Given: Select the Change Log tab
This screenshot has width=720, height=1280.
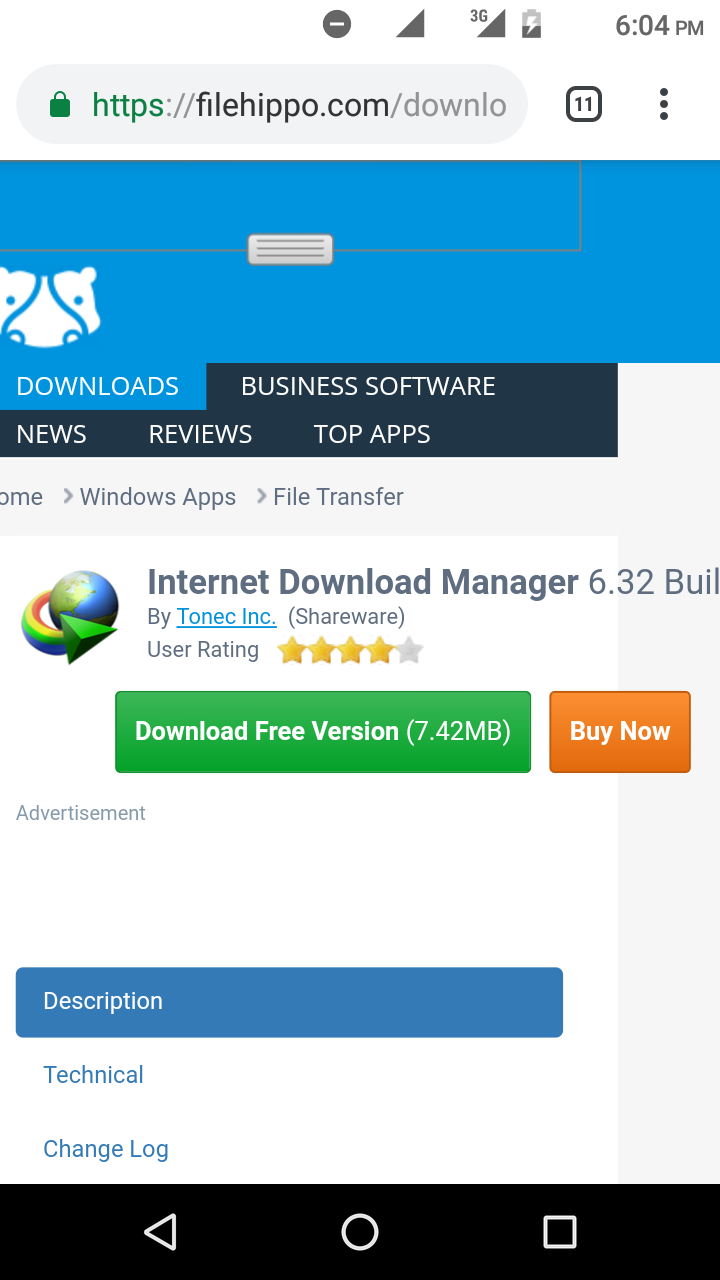Looking at the screenshot, I should [105, 1149].
